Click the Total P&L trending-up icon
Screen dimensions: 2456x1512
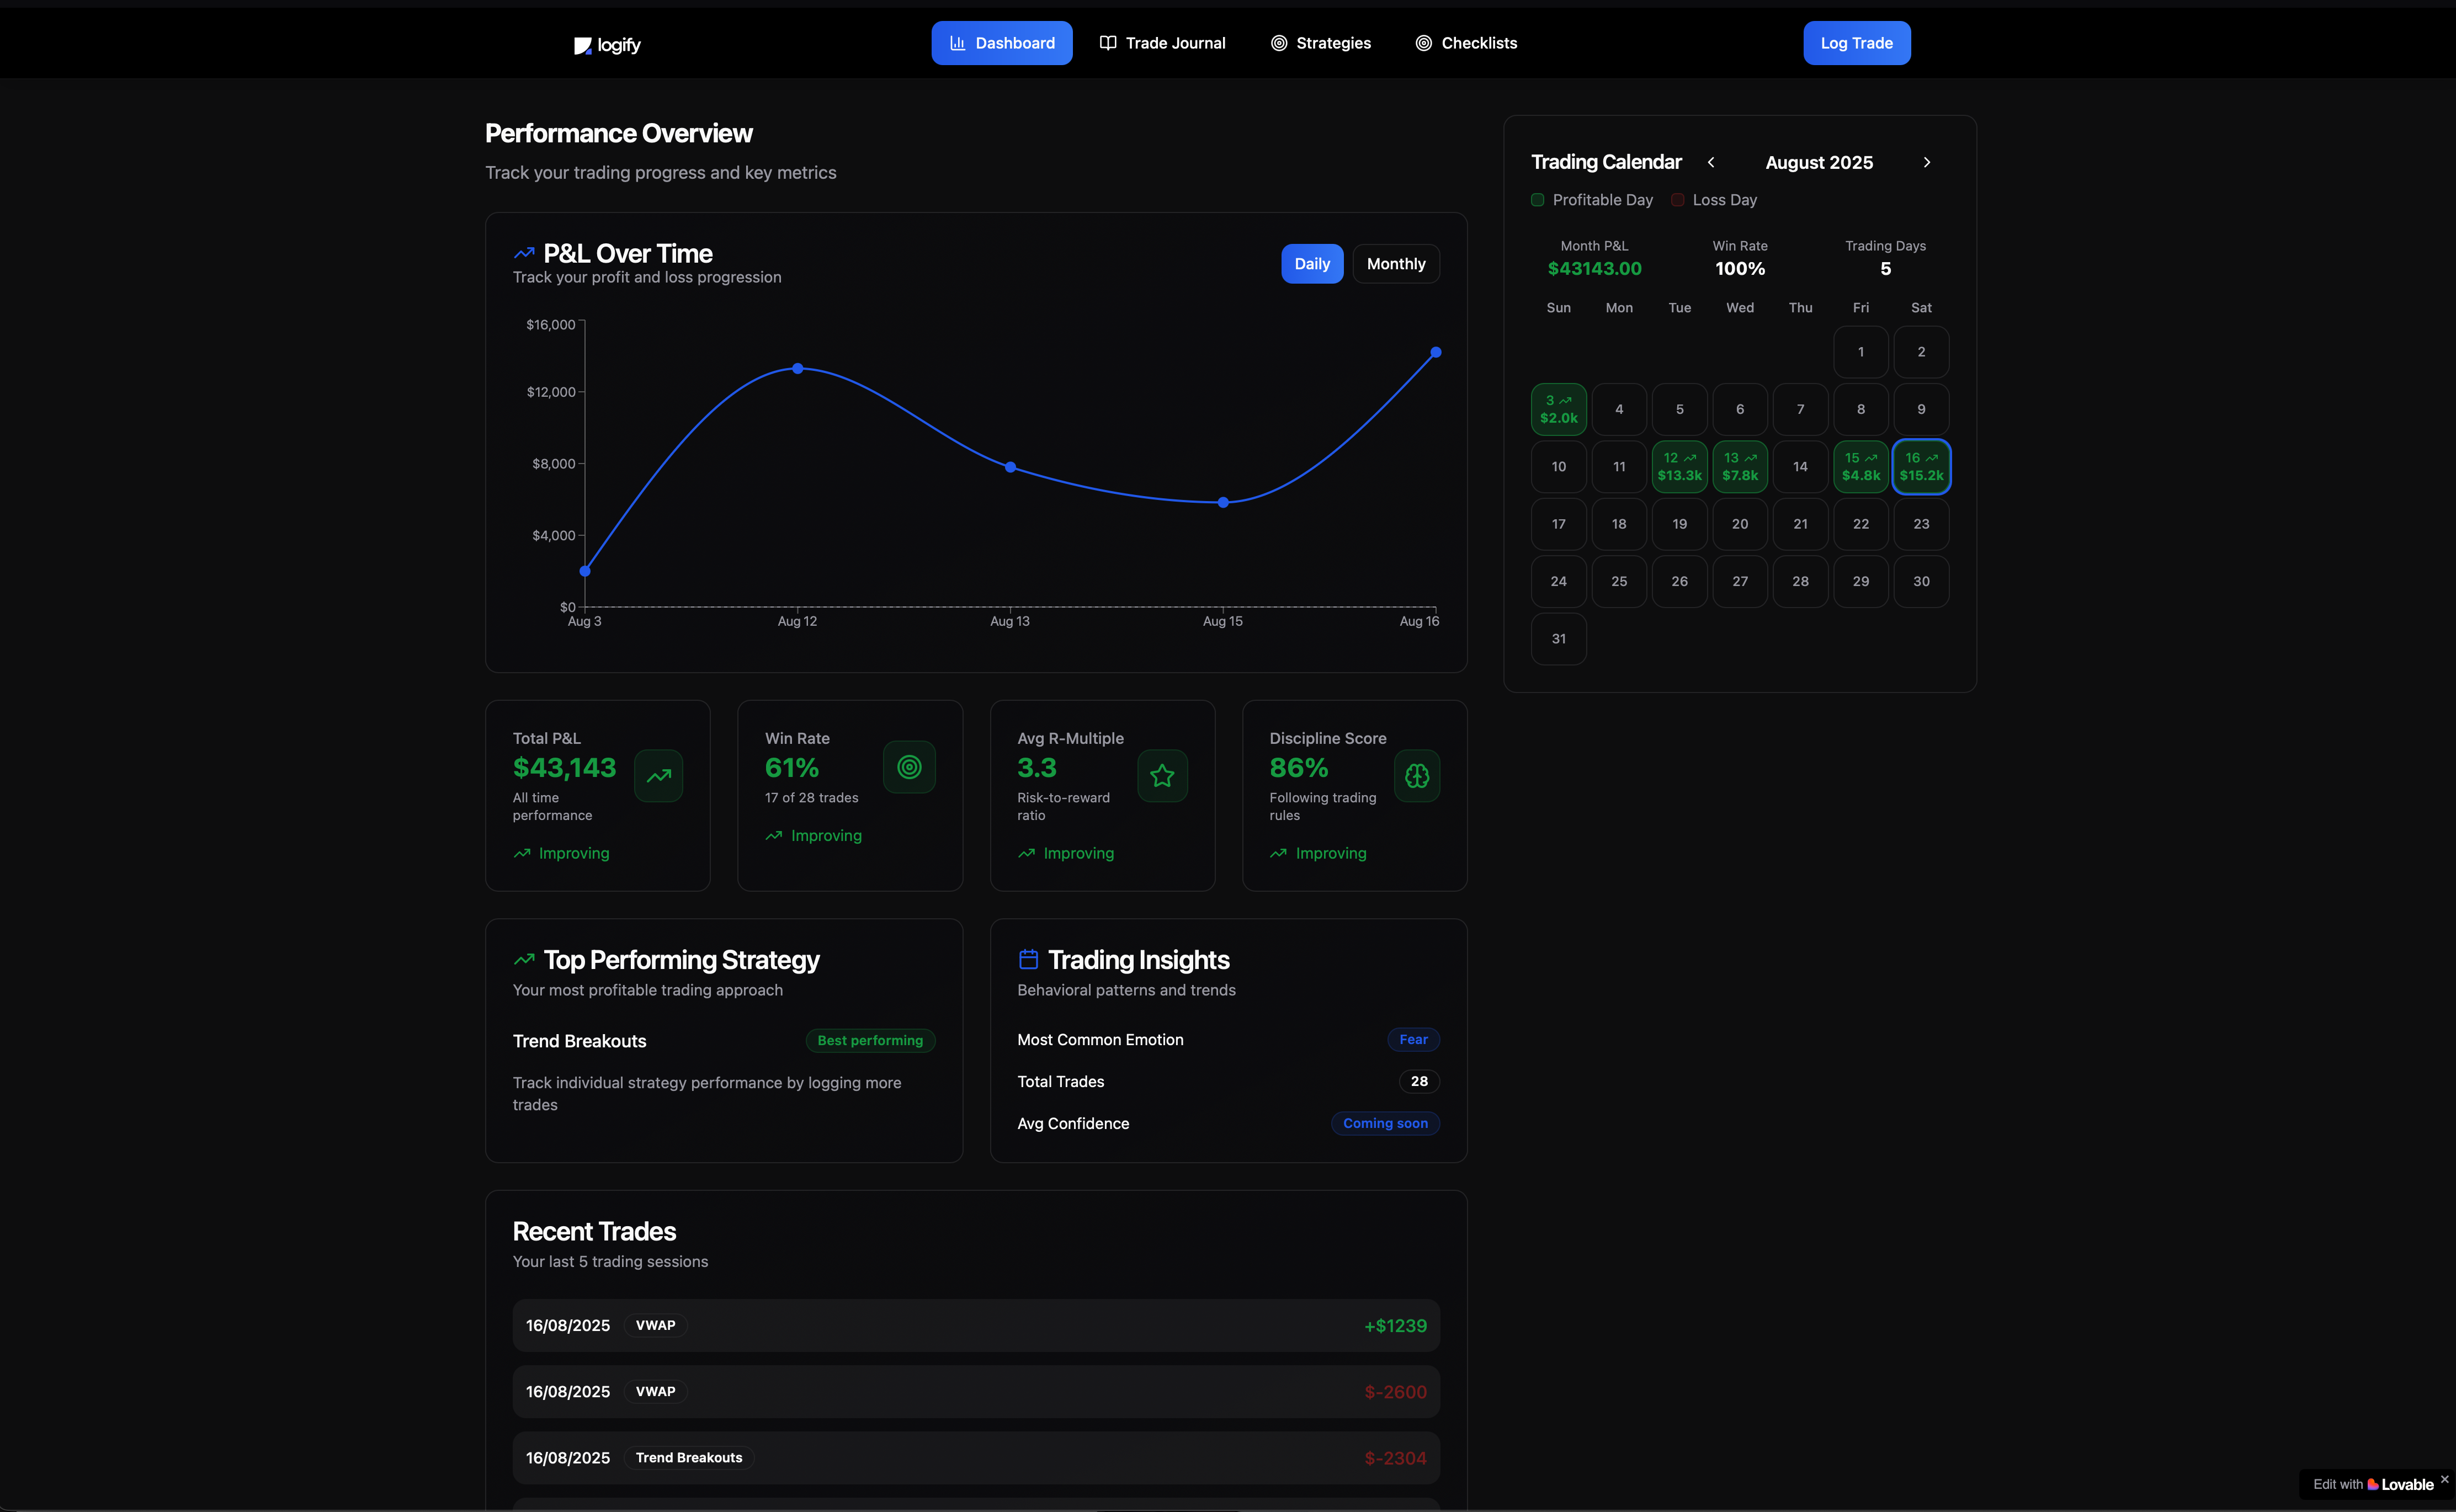point(658,776)
